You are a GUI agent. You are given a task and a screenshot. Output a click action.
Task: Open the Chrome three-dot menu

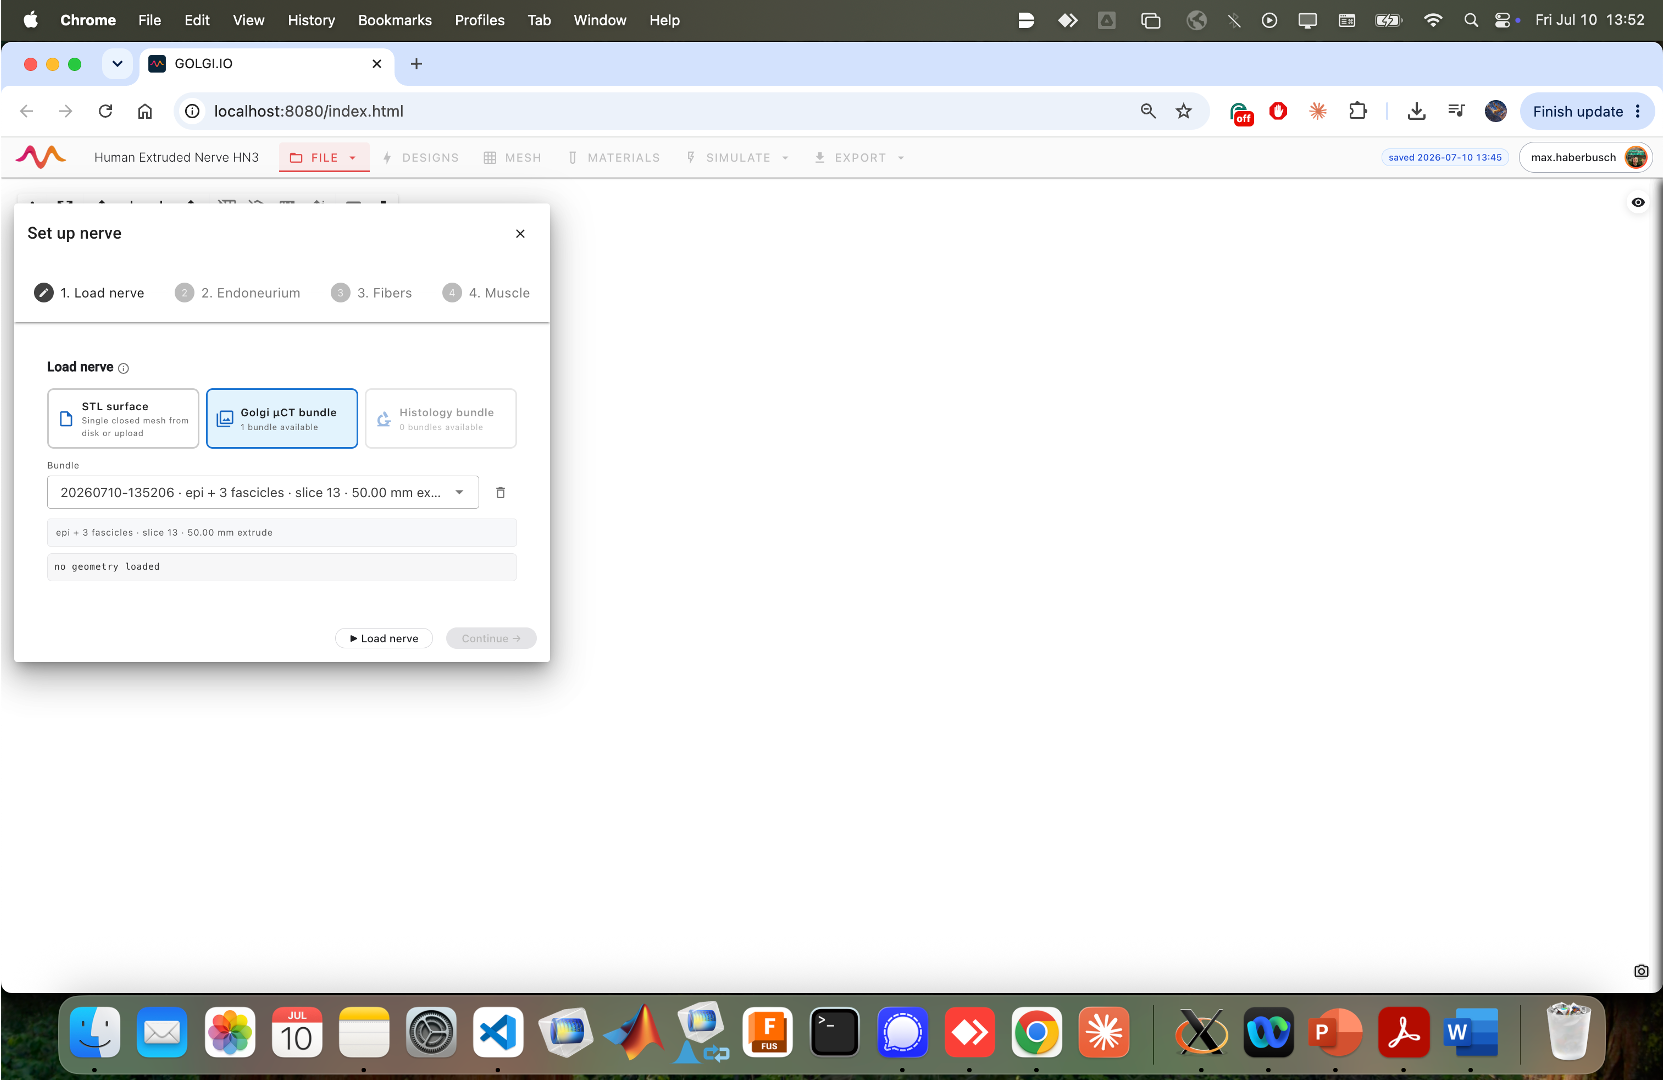point(1638,111)
